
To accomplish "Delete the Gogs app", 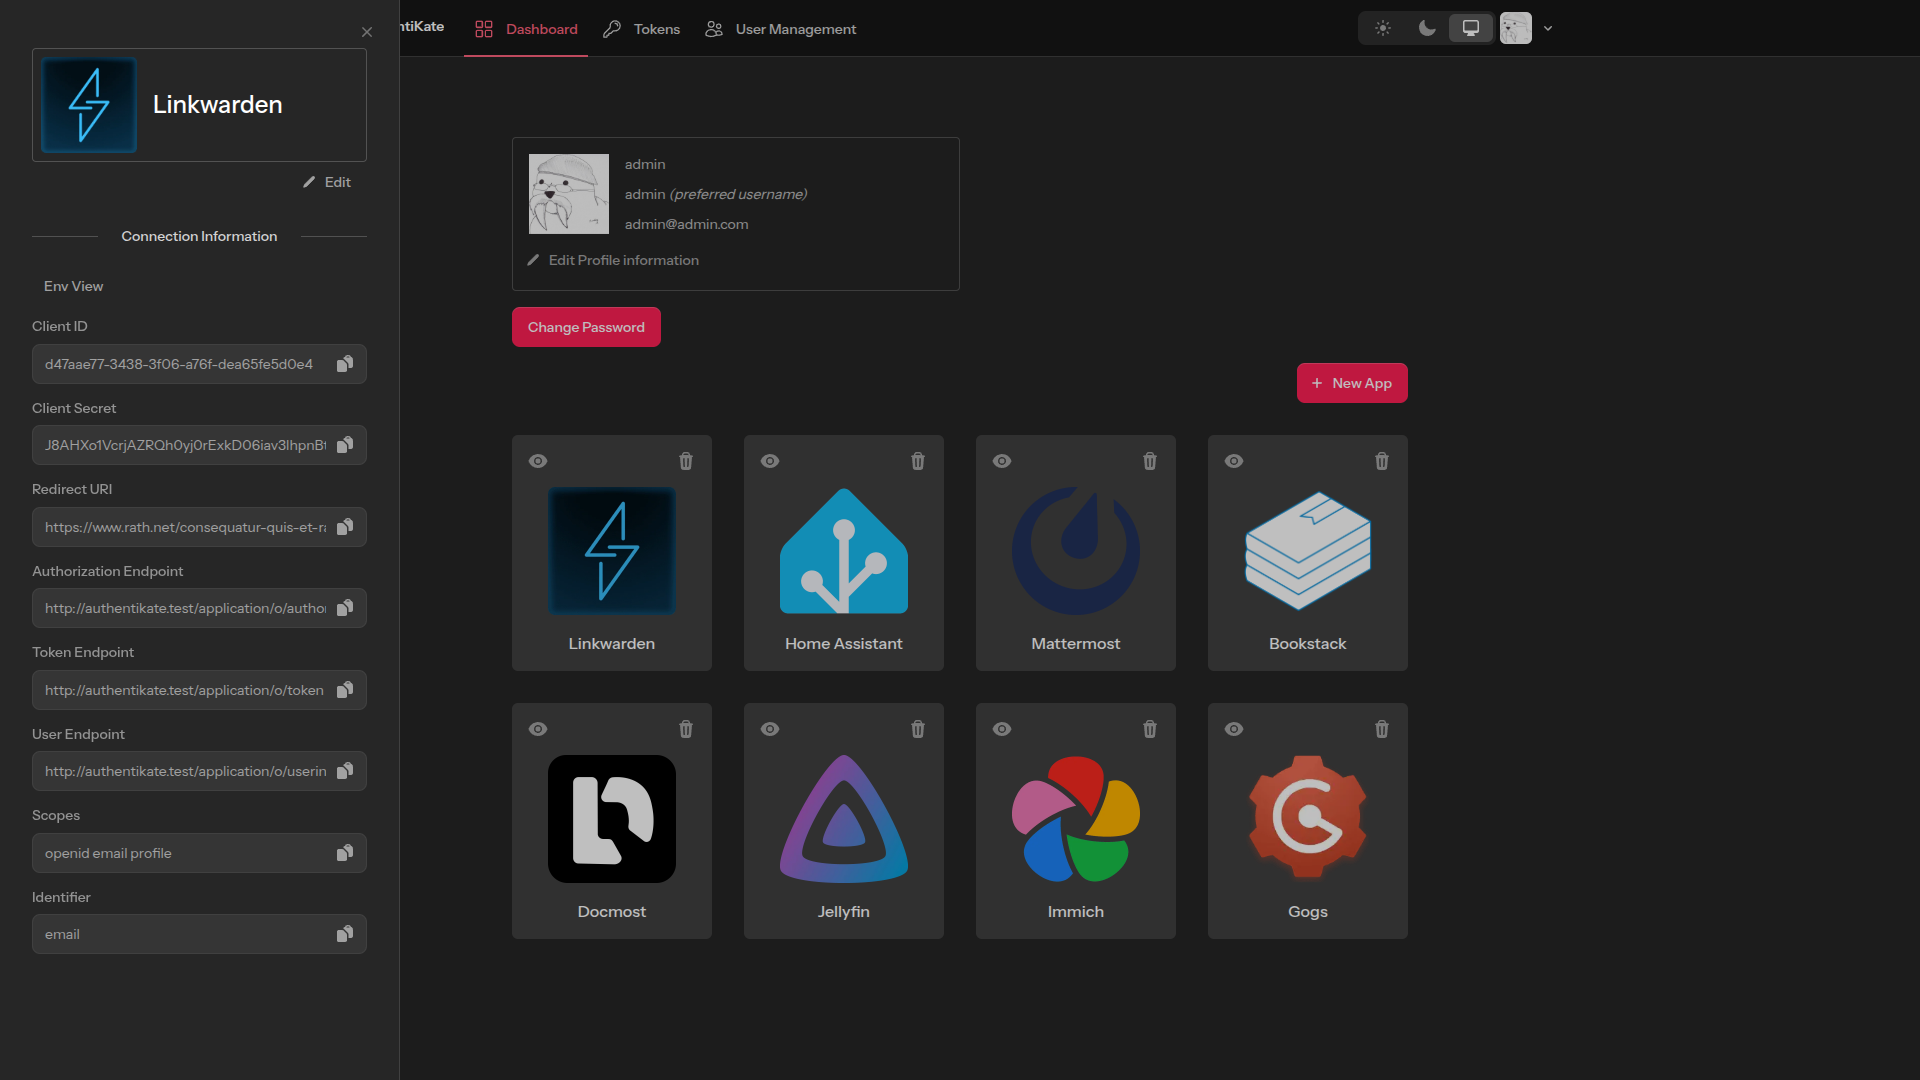I will 1382,729.
